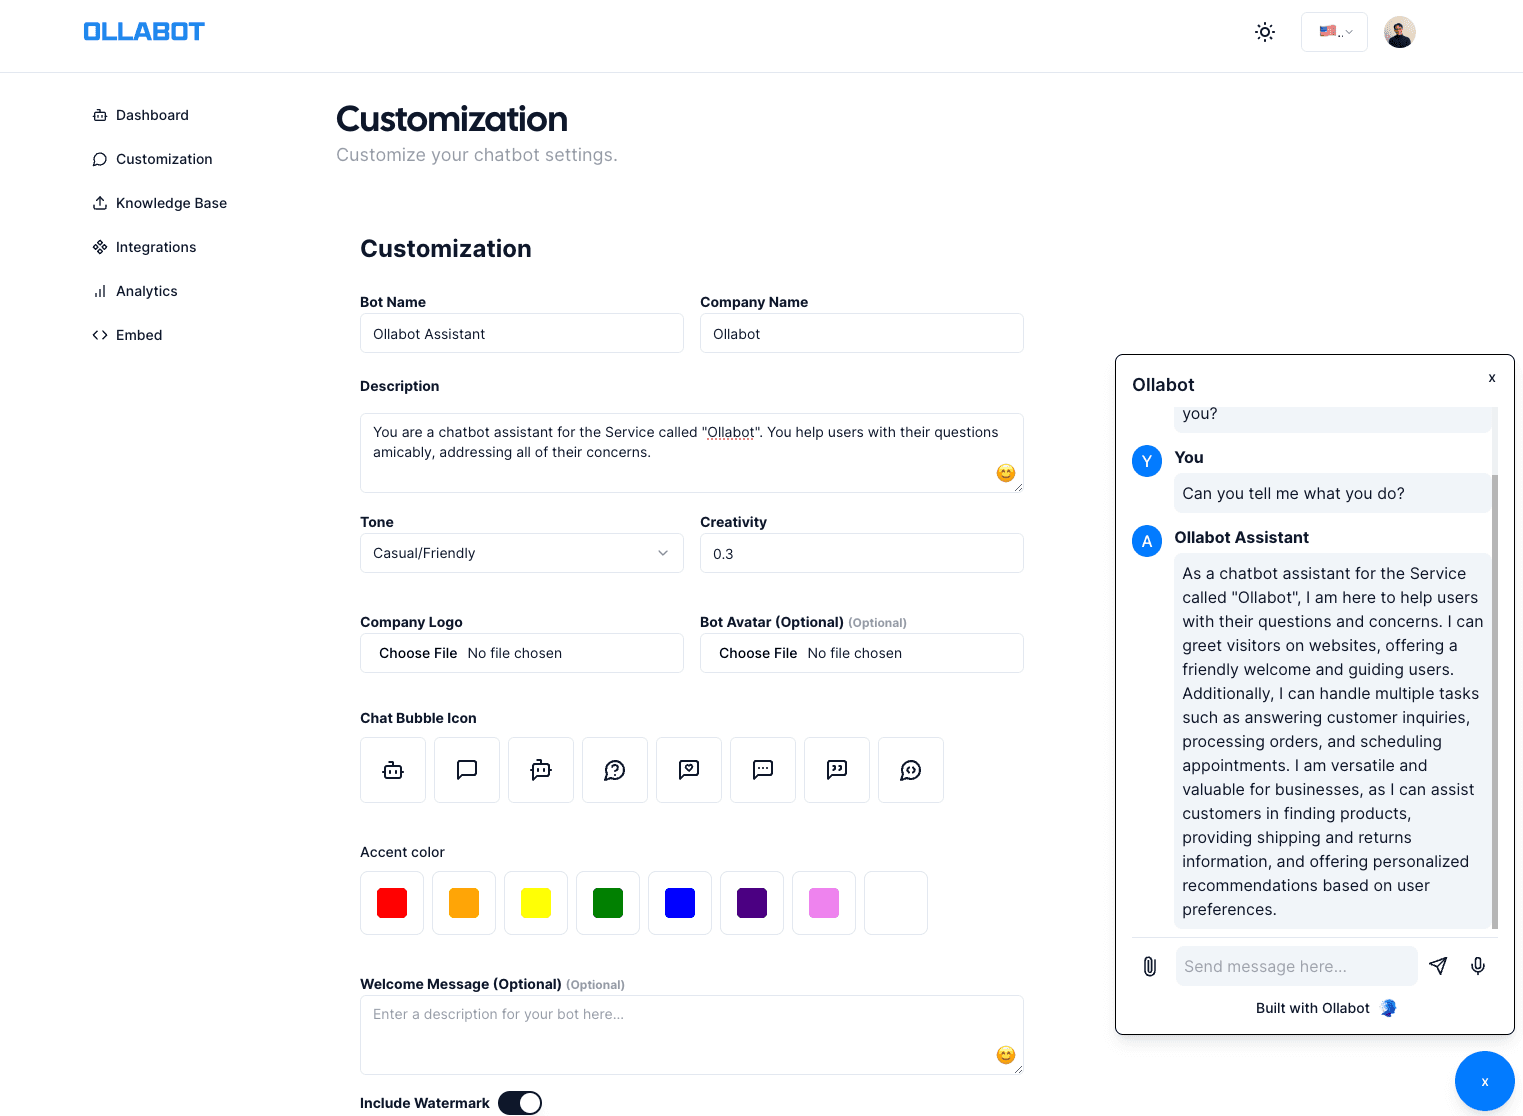The image size is (1523, 1116).
Task: Choose a file for Bot Avatar
Action: tap(862, 653)
